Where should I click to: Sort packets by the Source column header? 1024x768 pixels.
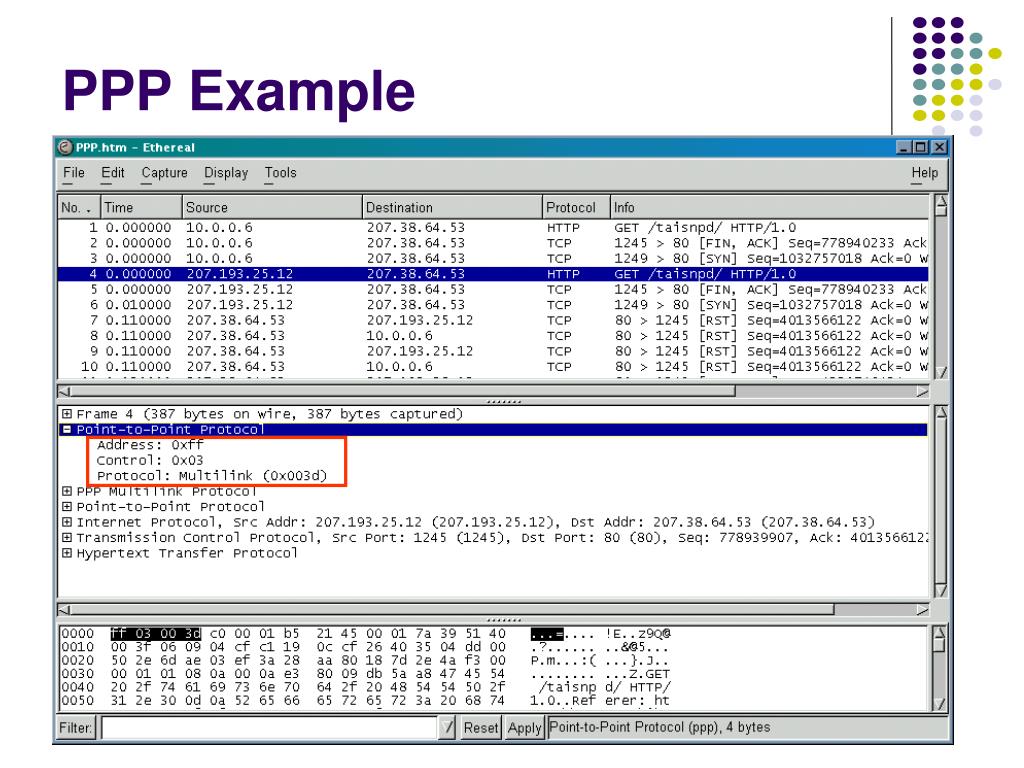click(x=272, y=208)
